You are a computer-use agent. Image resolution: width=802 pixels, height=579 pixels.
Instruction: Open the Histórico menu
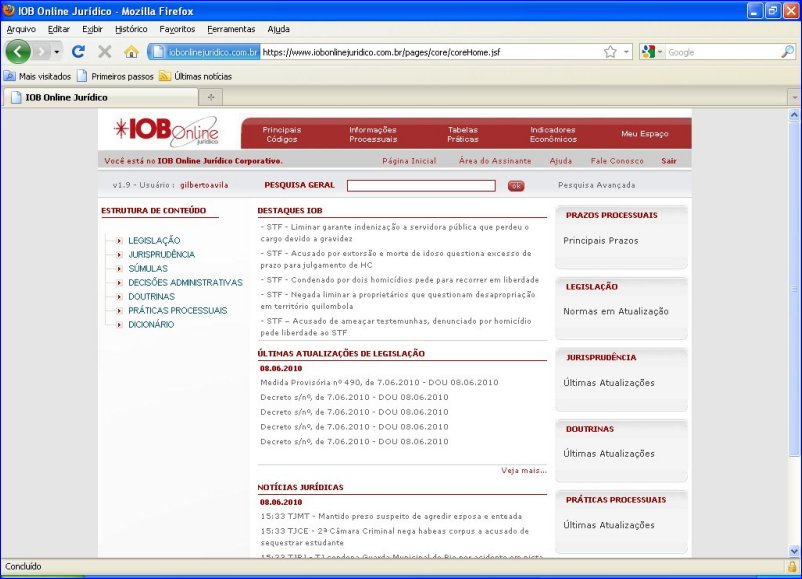click(131, 29)
